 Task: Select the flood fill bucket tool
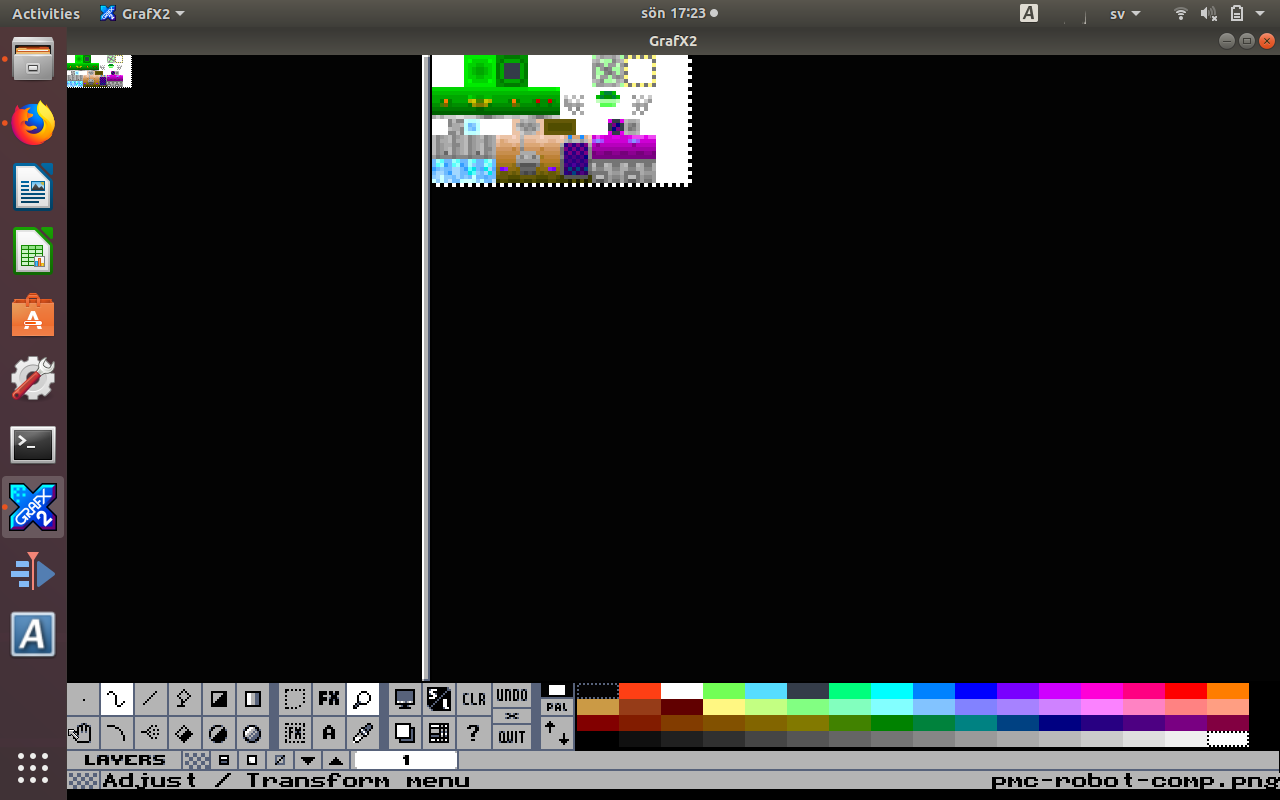[x=185, y=733]
